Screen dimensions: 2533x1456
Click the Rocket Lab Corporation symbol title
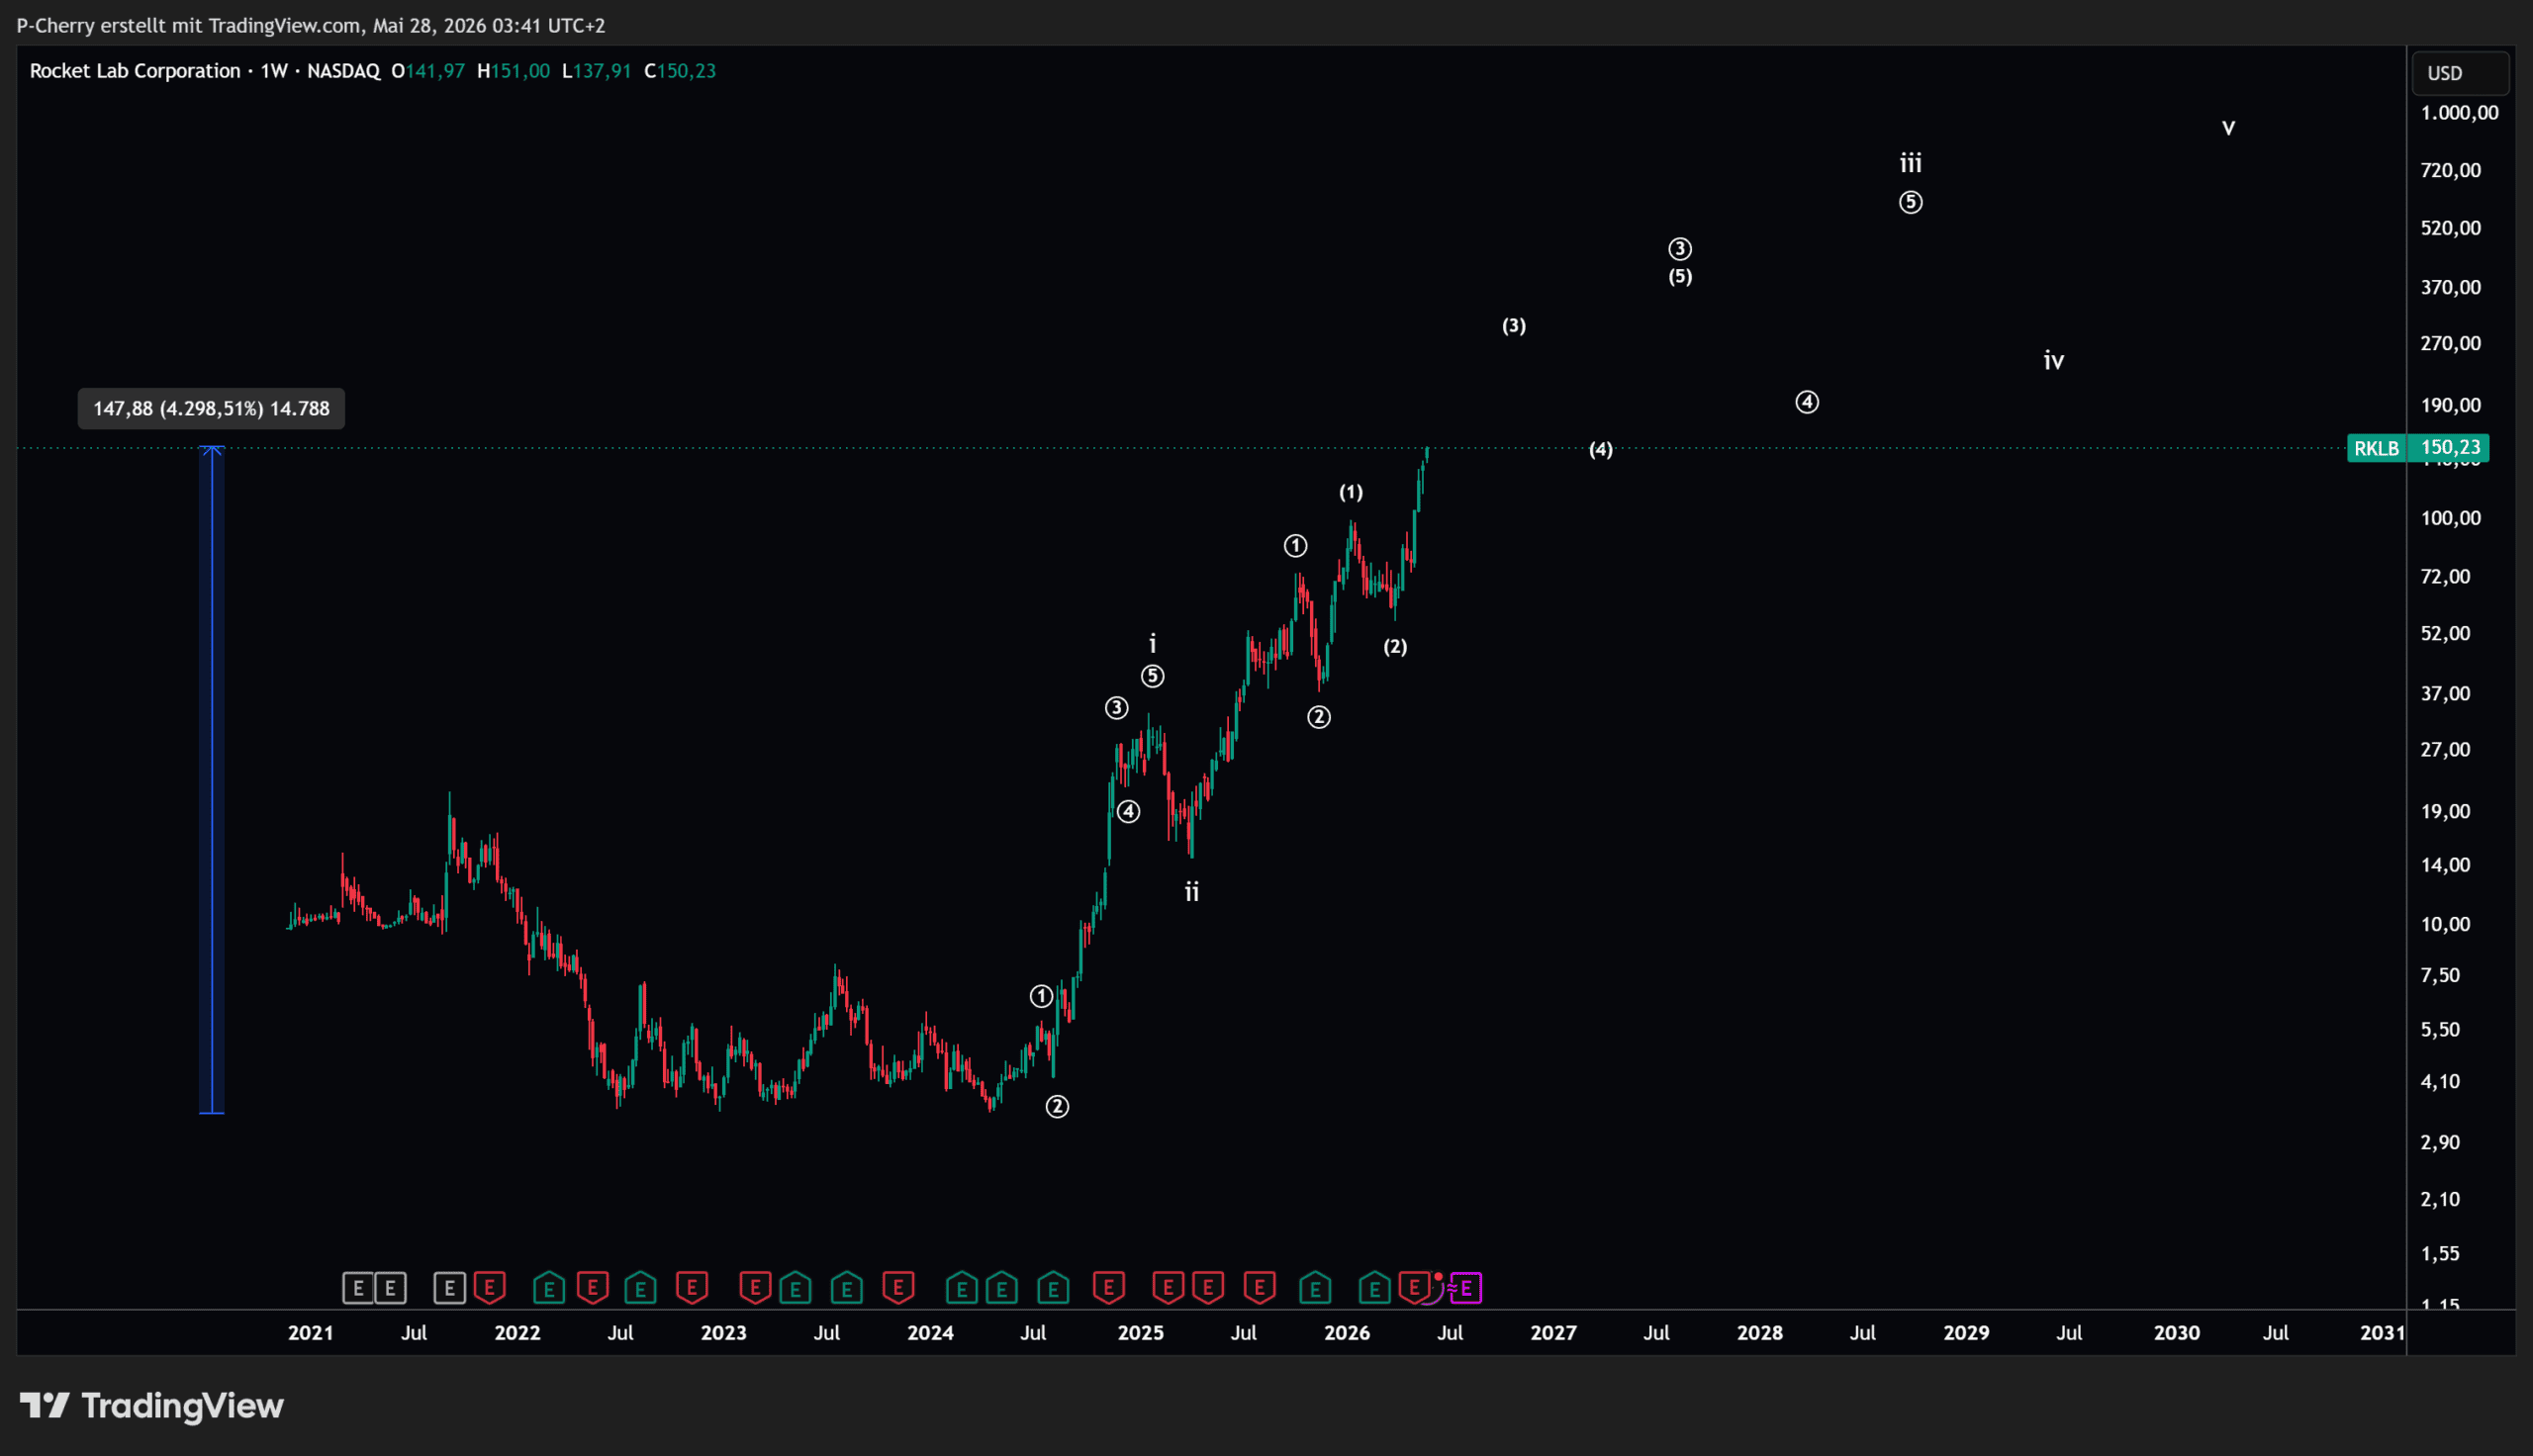pos(135,71)
